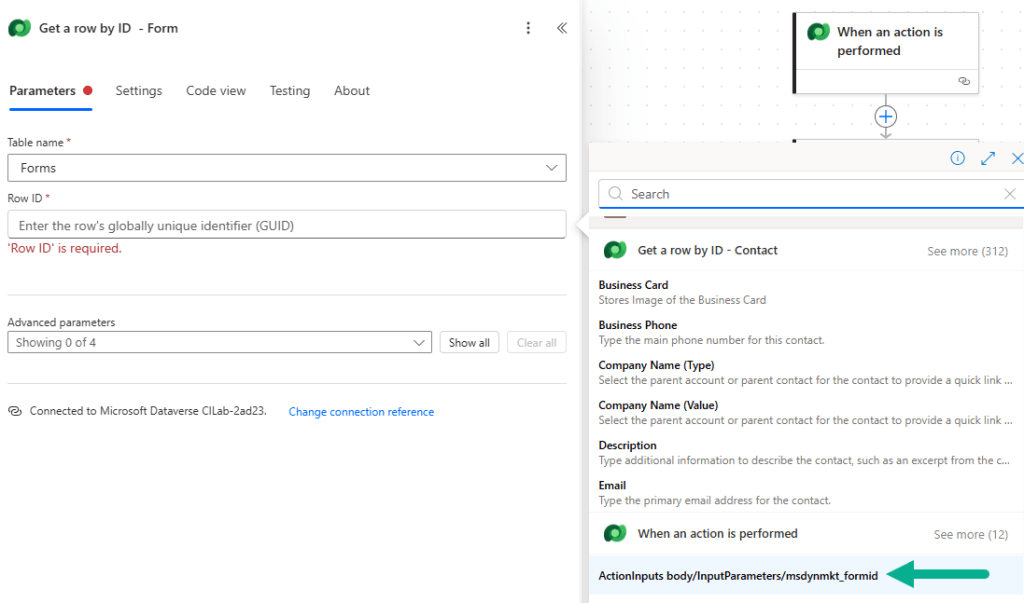
Task: Click the Show all button
Action: click(469, 343)
